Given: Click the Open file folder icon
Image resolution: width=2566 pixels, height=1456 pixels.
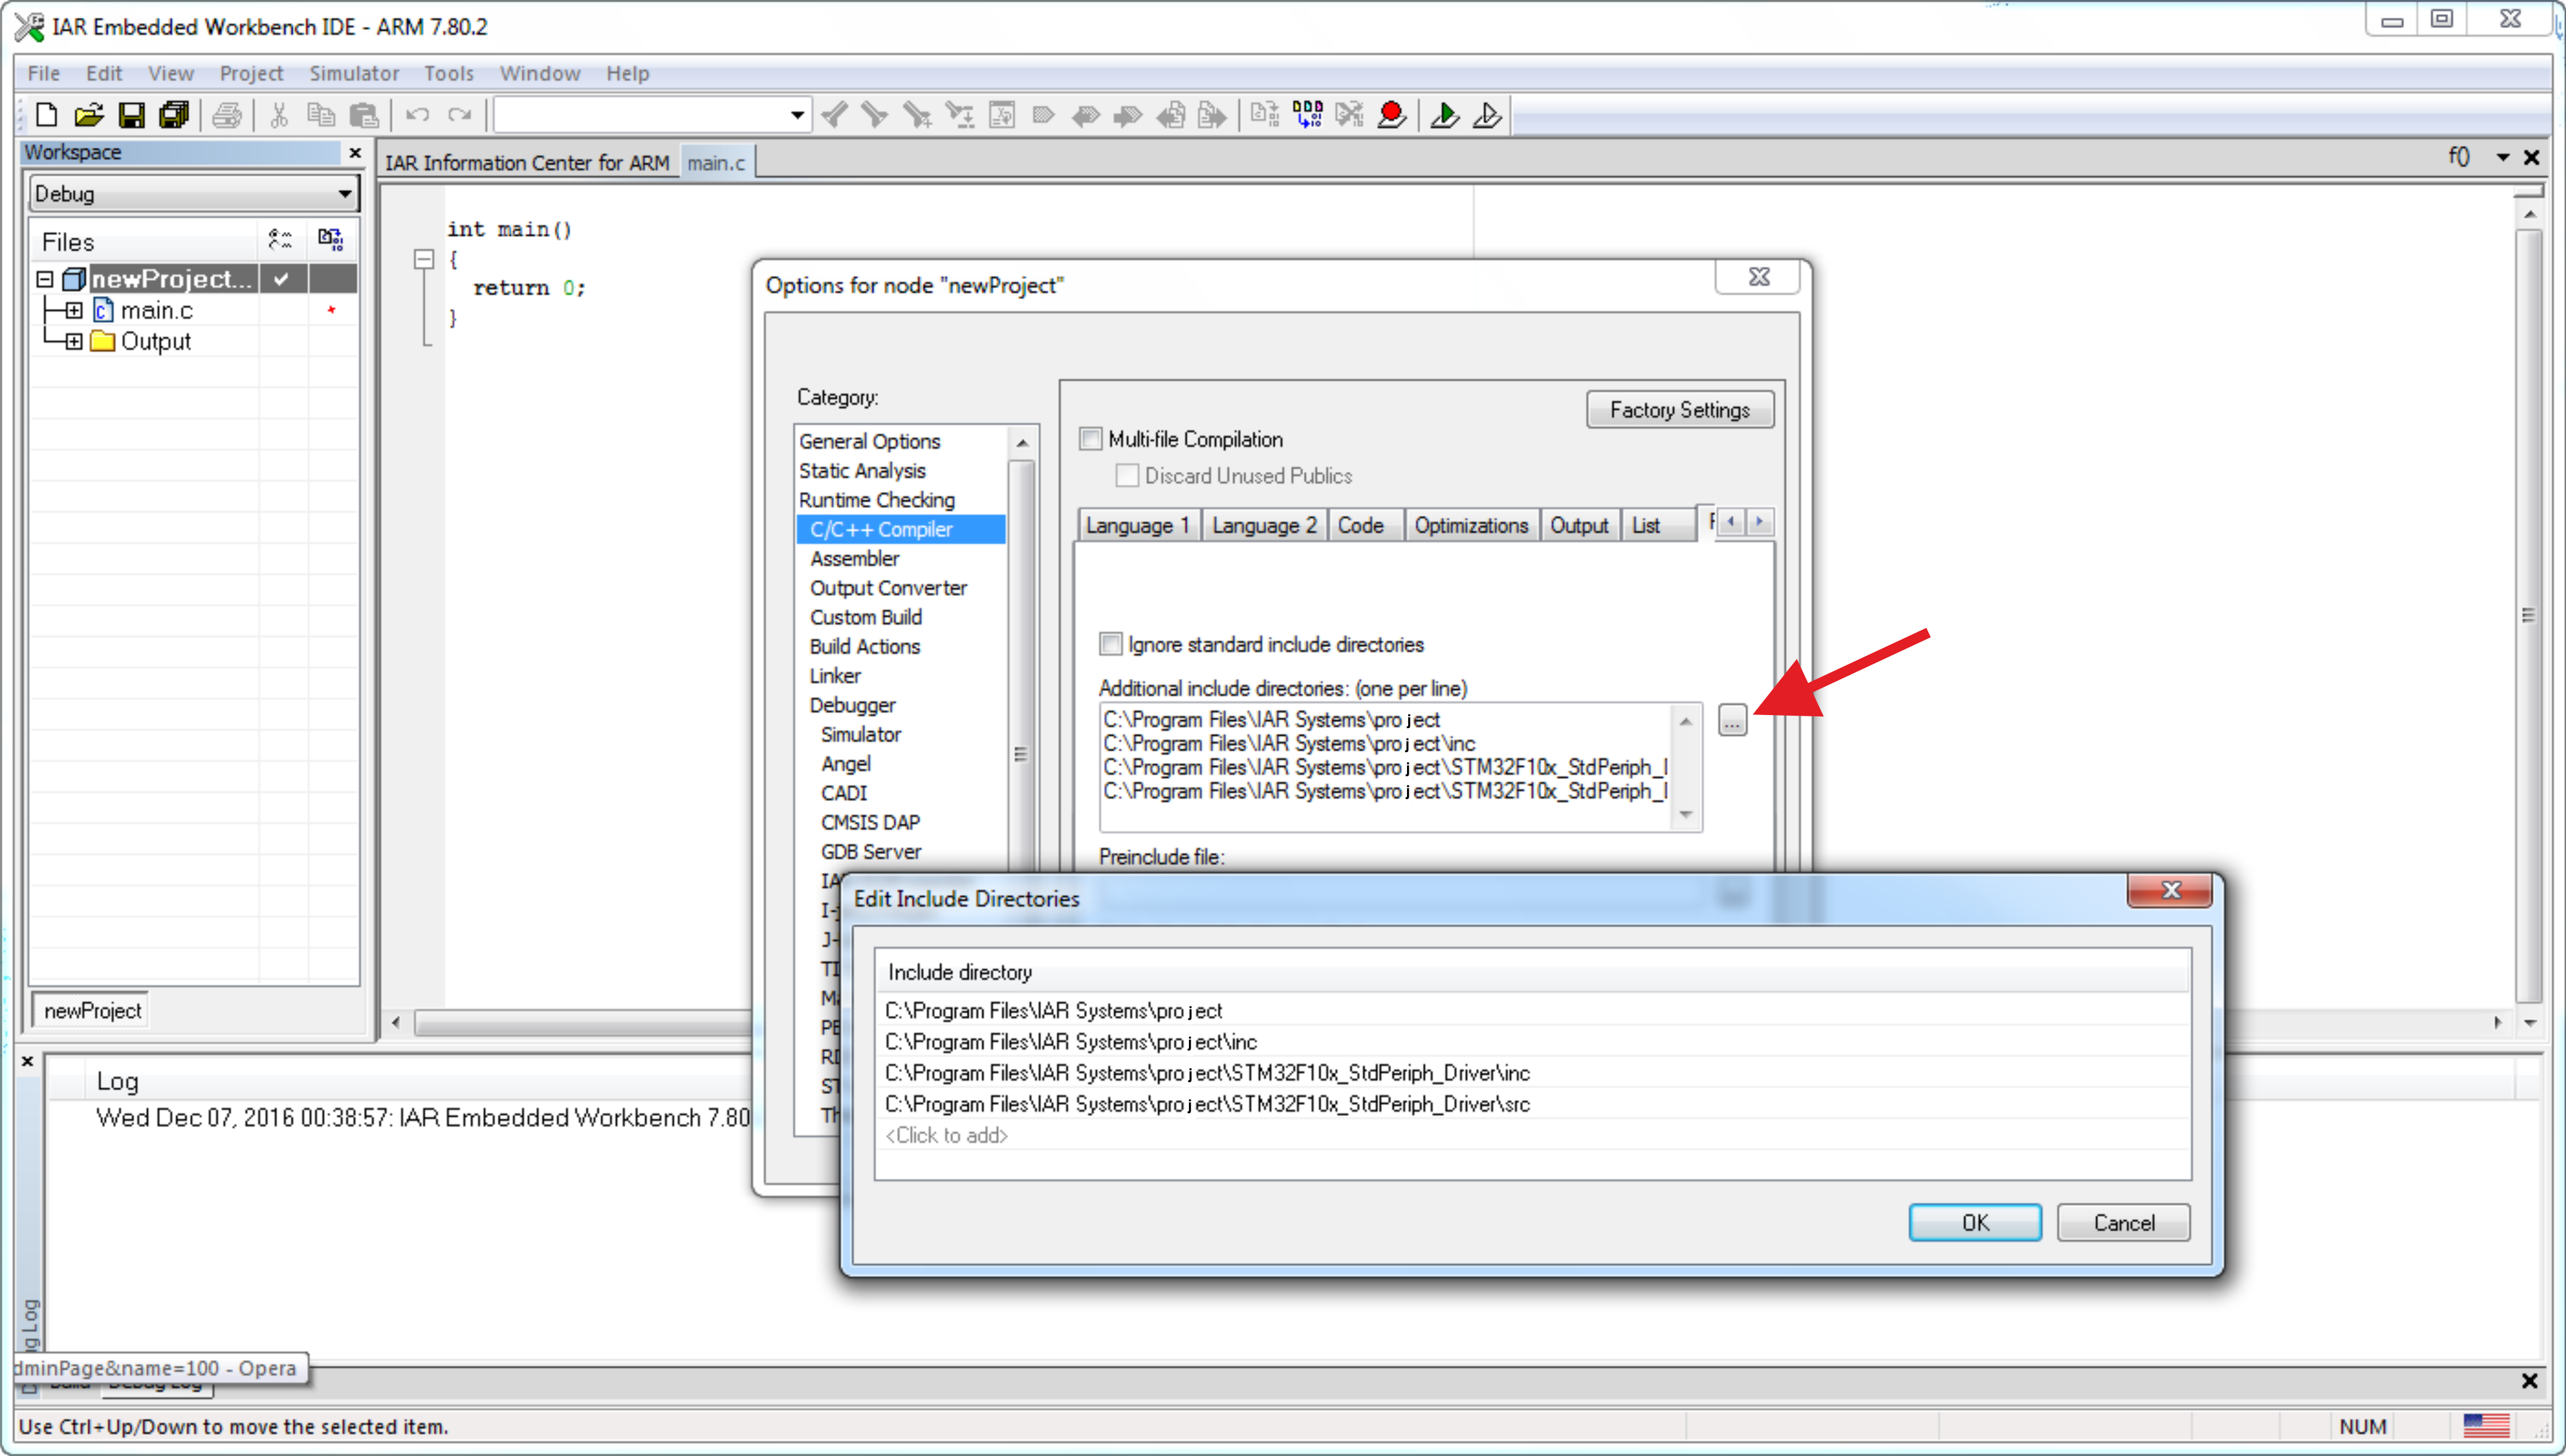Looking at the screenshot, I should [88, 116].
